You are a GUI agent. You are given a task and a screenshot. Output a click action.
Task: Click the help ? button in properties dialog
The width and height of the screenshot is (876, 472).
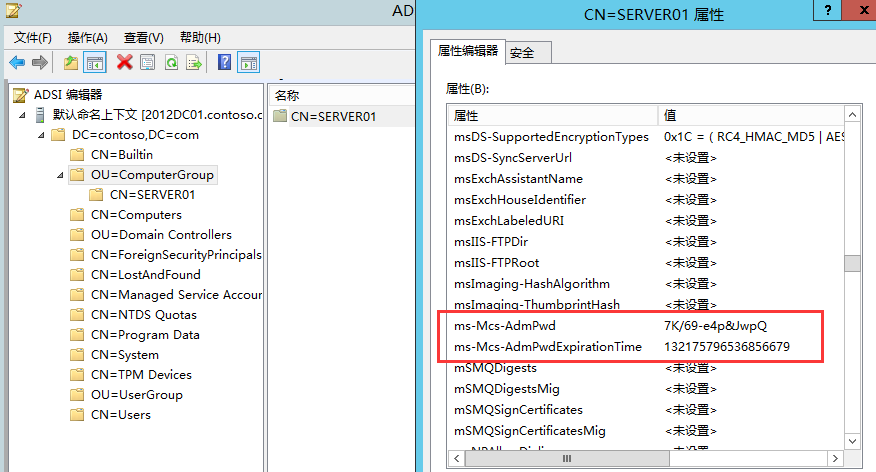[828, 10]
